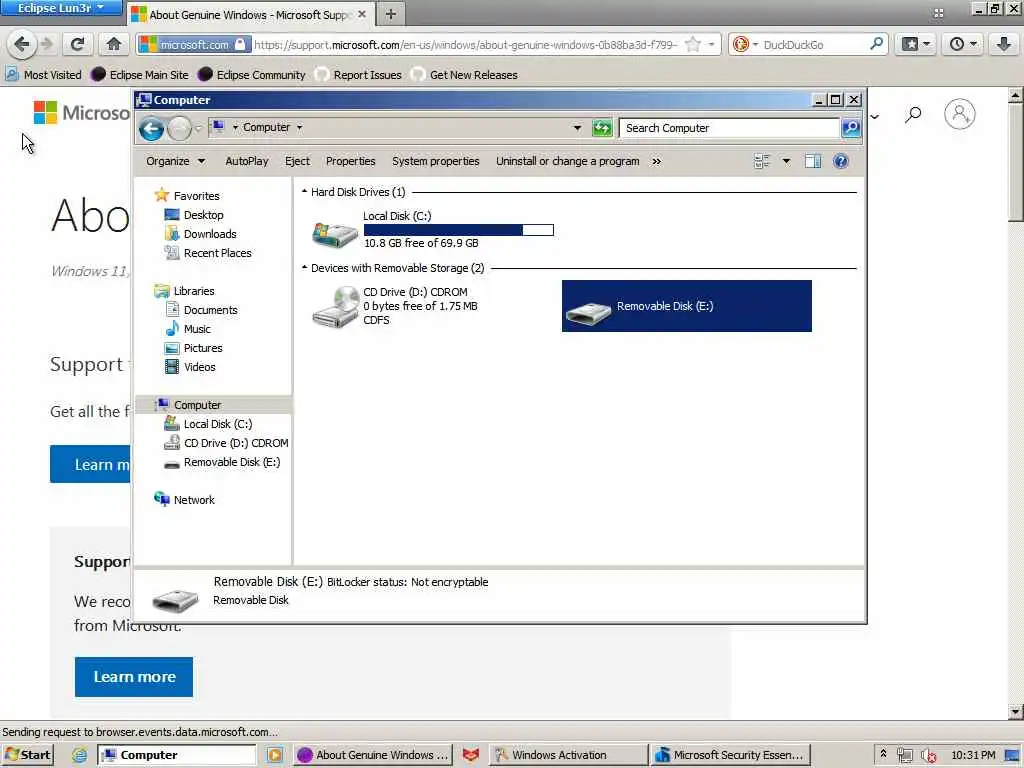Open Downloads in Favorites

[210, 234]
